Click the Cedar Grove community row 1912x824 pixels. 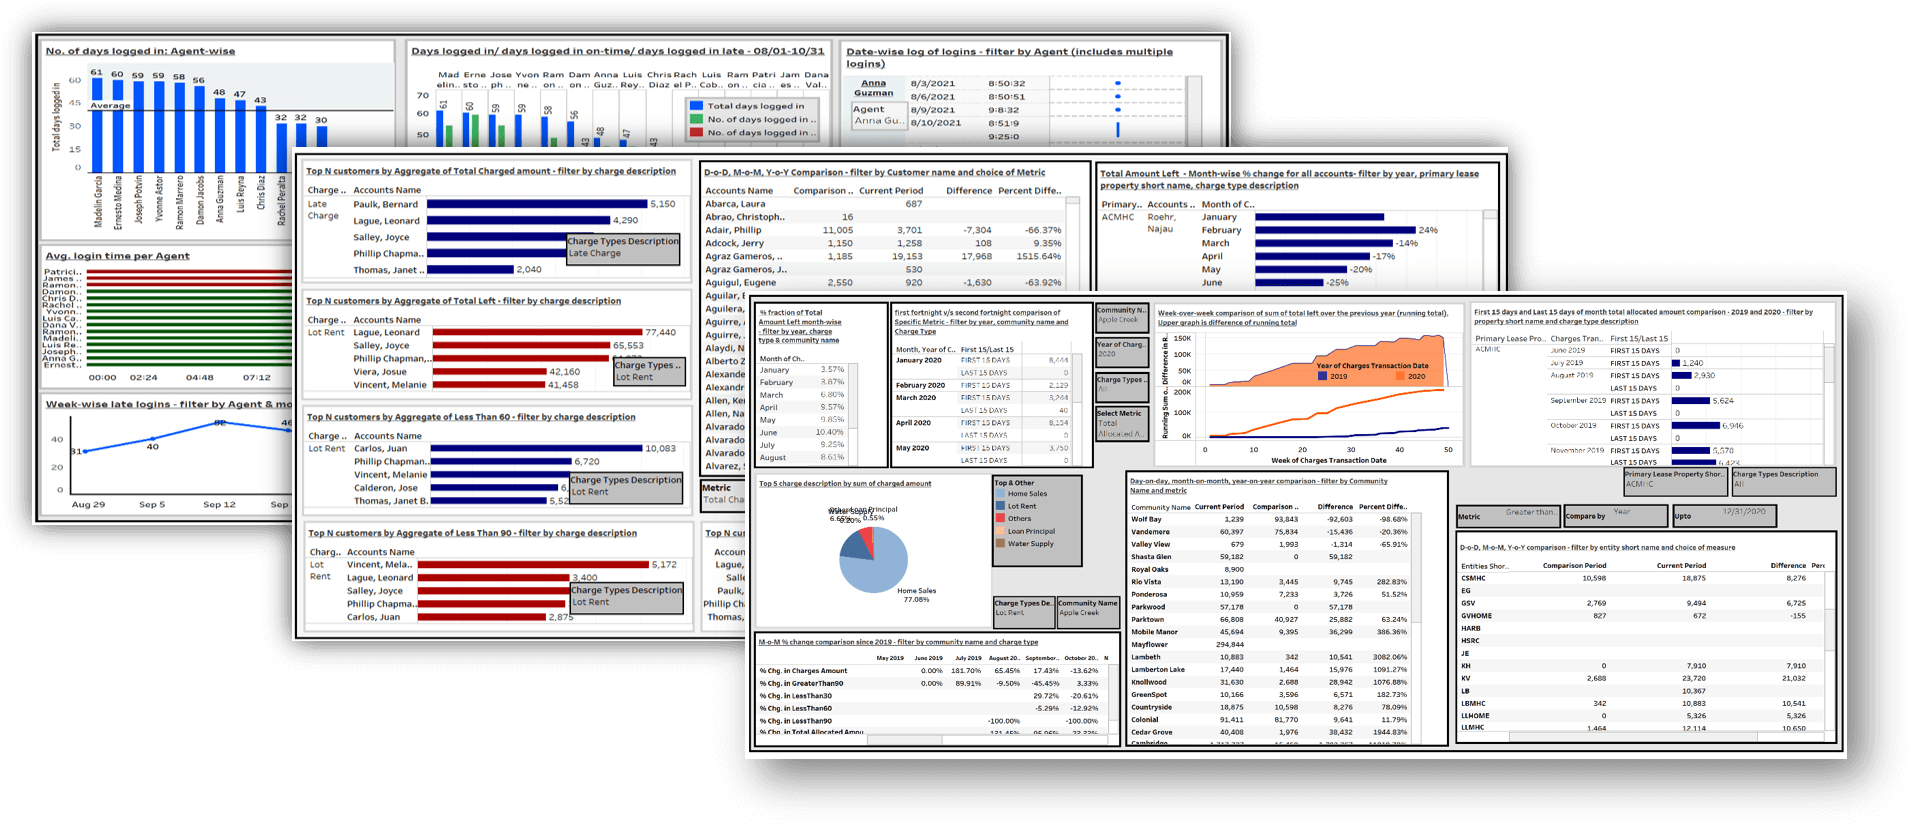(1269, 732)
